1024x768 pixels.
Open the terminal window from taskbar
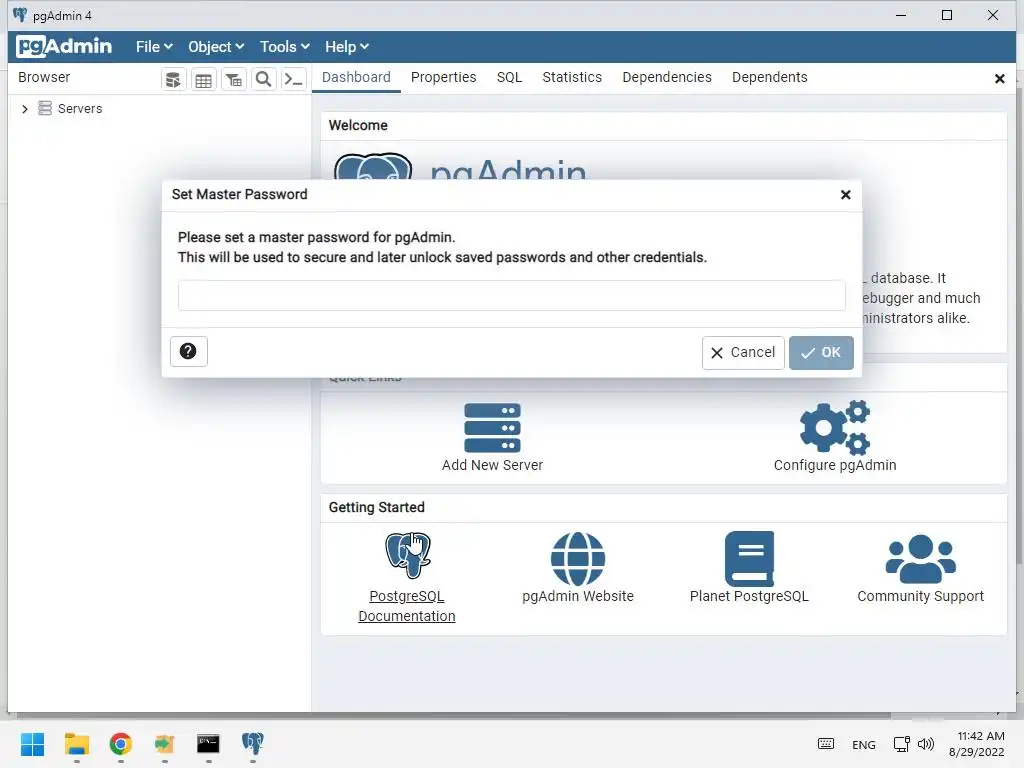pyautogui.click(x=208, y=744)
